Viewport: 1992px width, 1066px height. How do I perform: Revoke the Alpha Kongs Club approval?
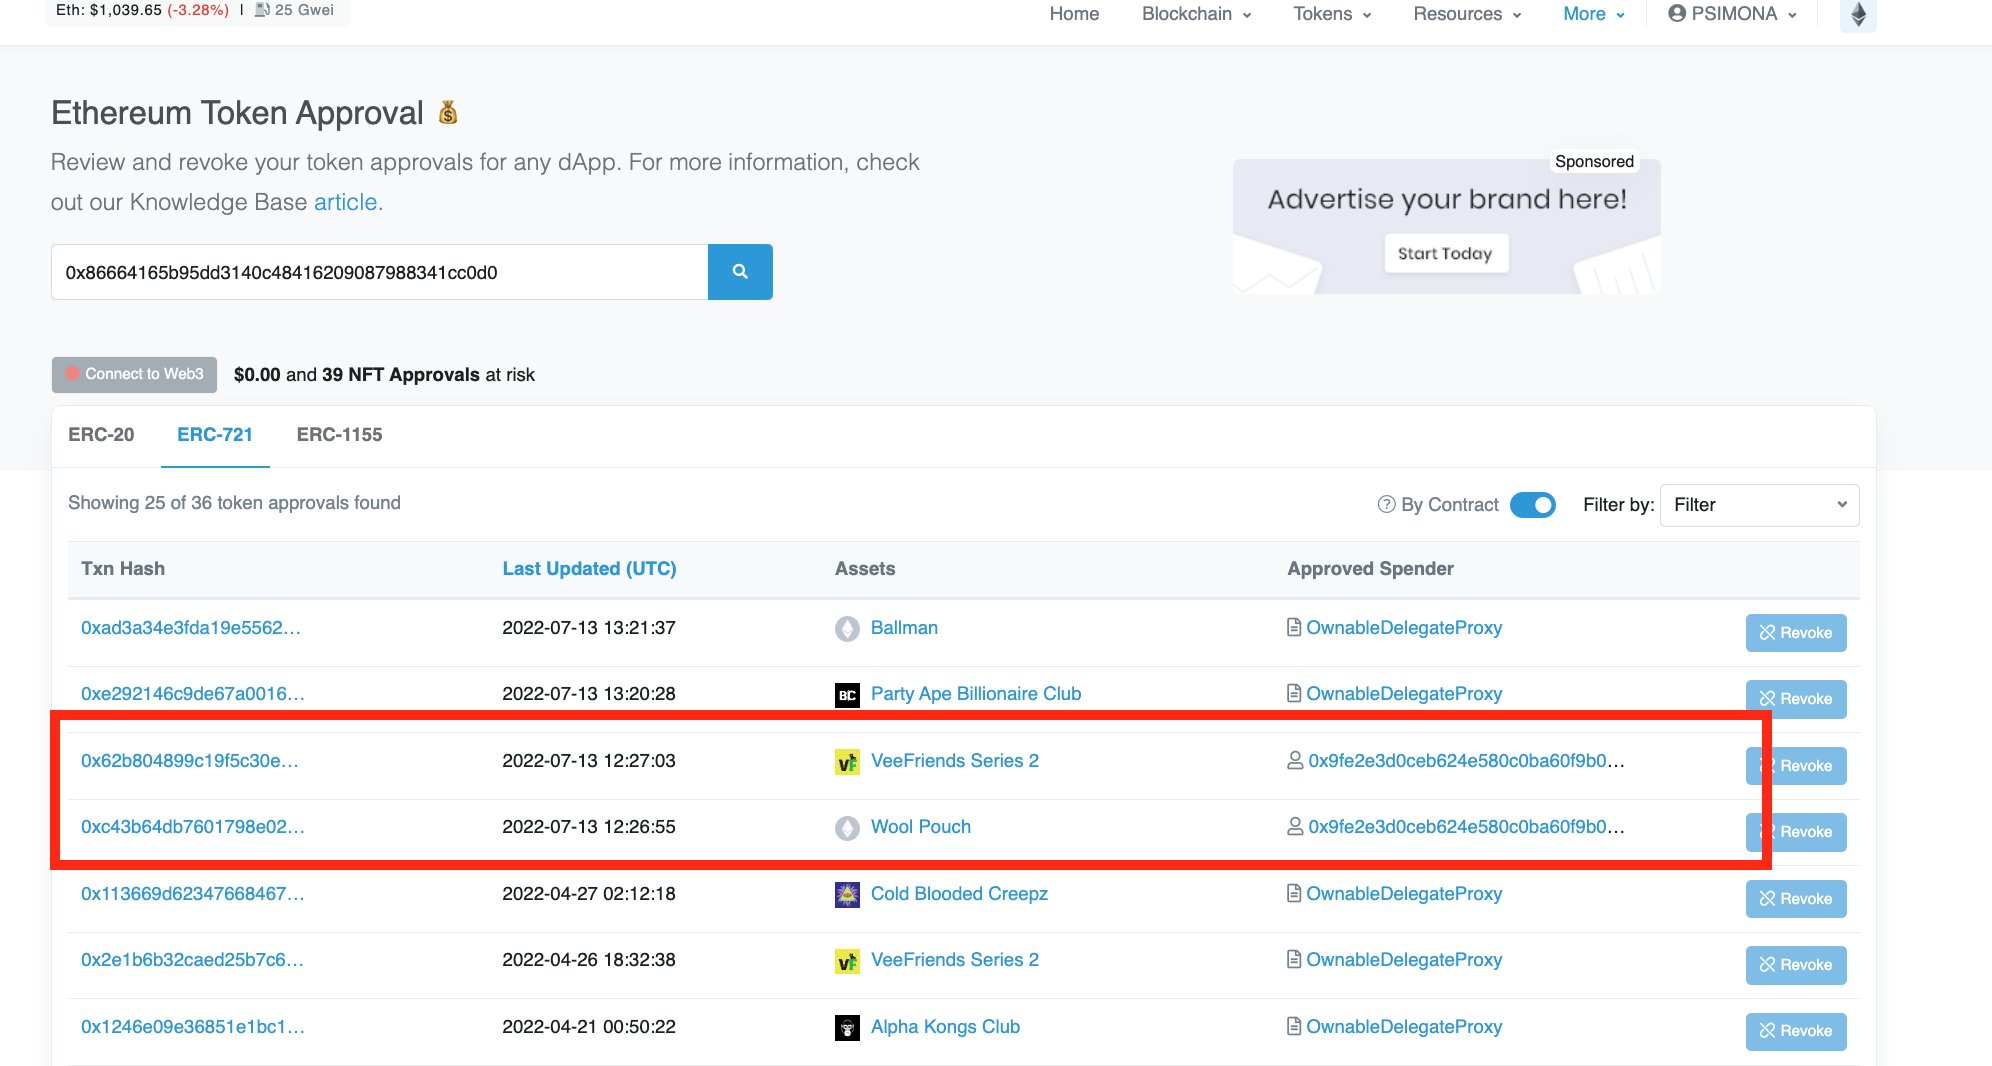pyautogui.click(x=1796, y=1031)
